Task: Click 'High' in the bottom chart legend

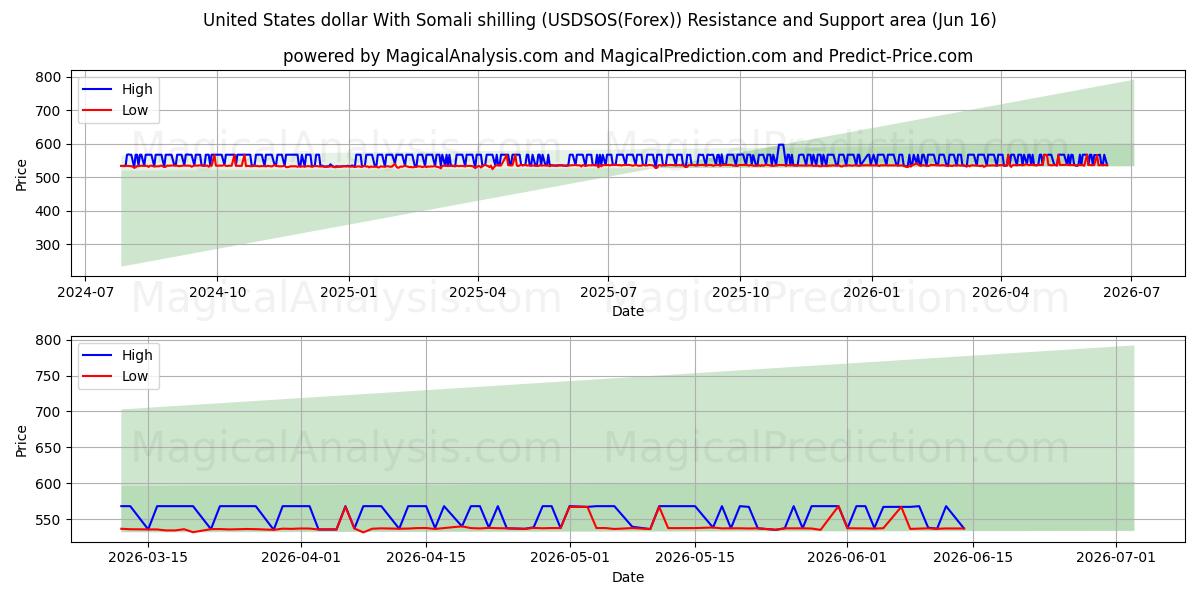Action: tap(137, 355)
